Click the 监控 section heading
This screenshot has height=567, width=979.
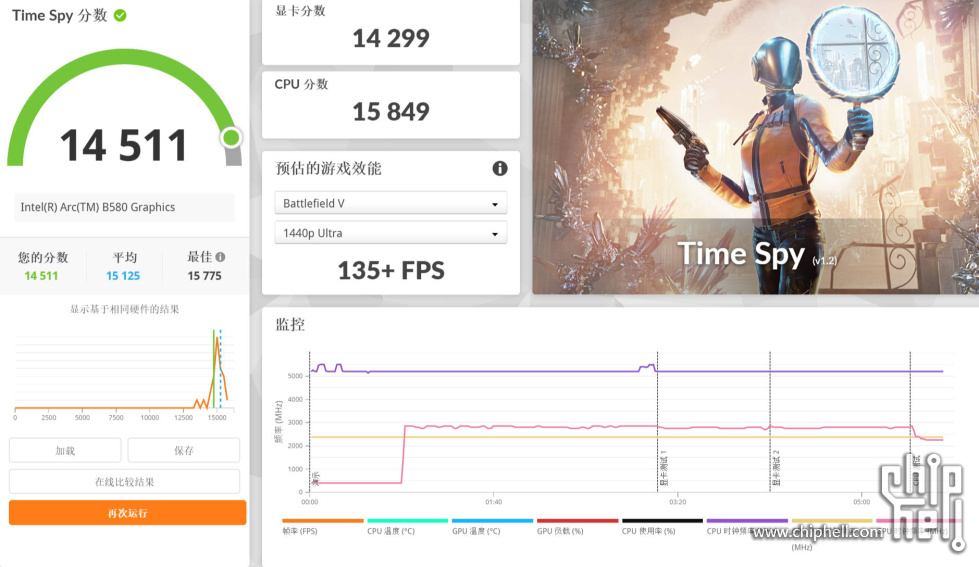click(x=290, y=324)
